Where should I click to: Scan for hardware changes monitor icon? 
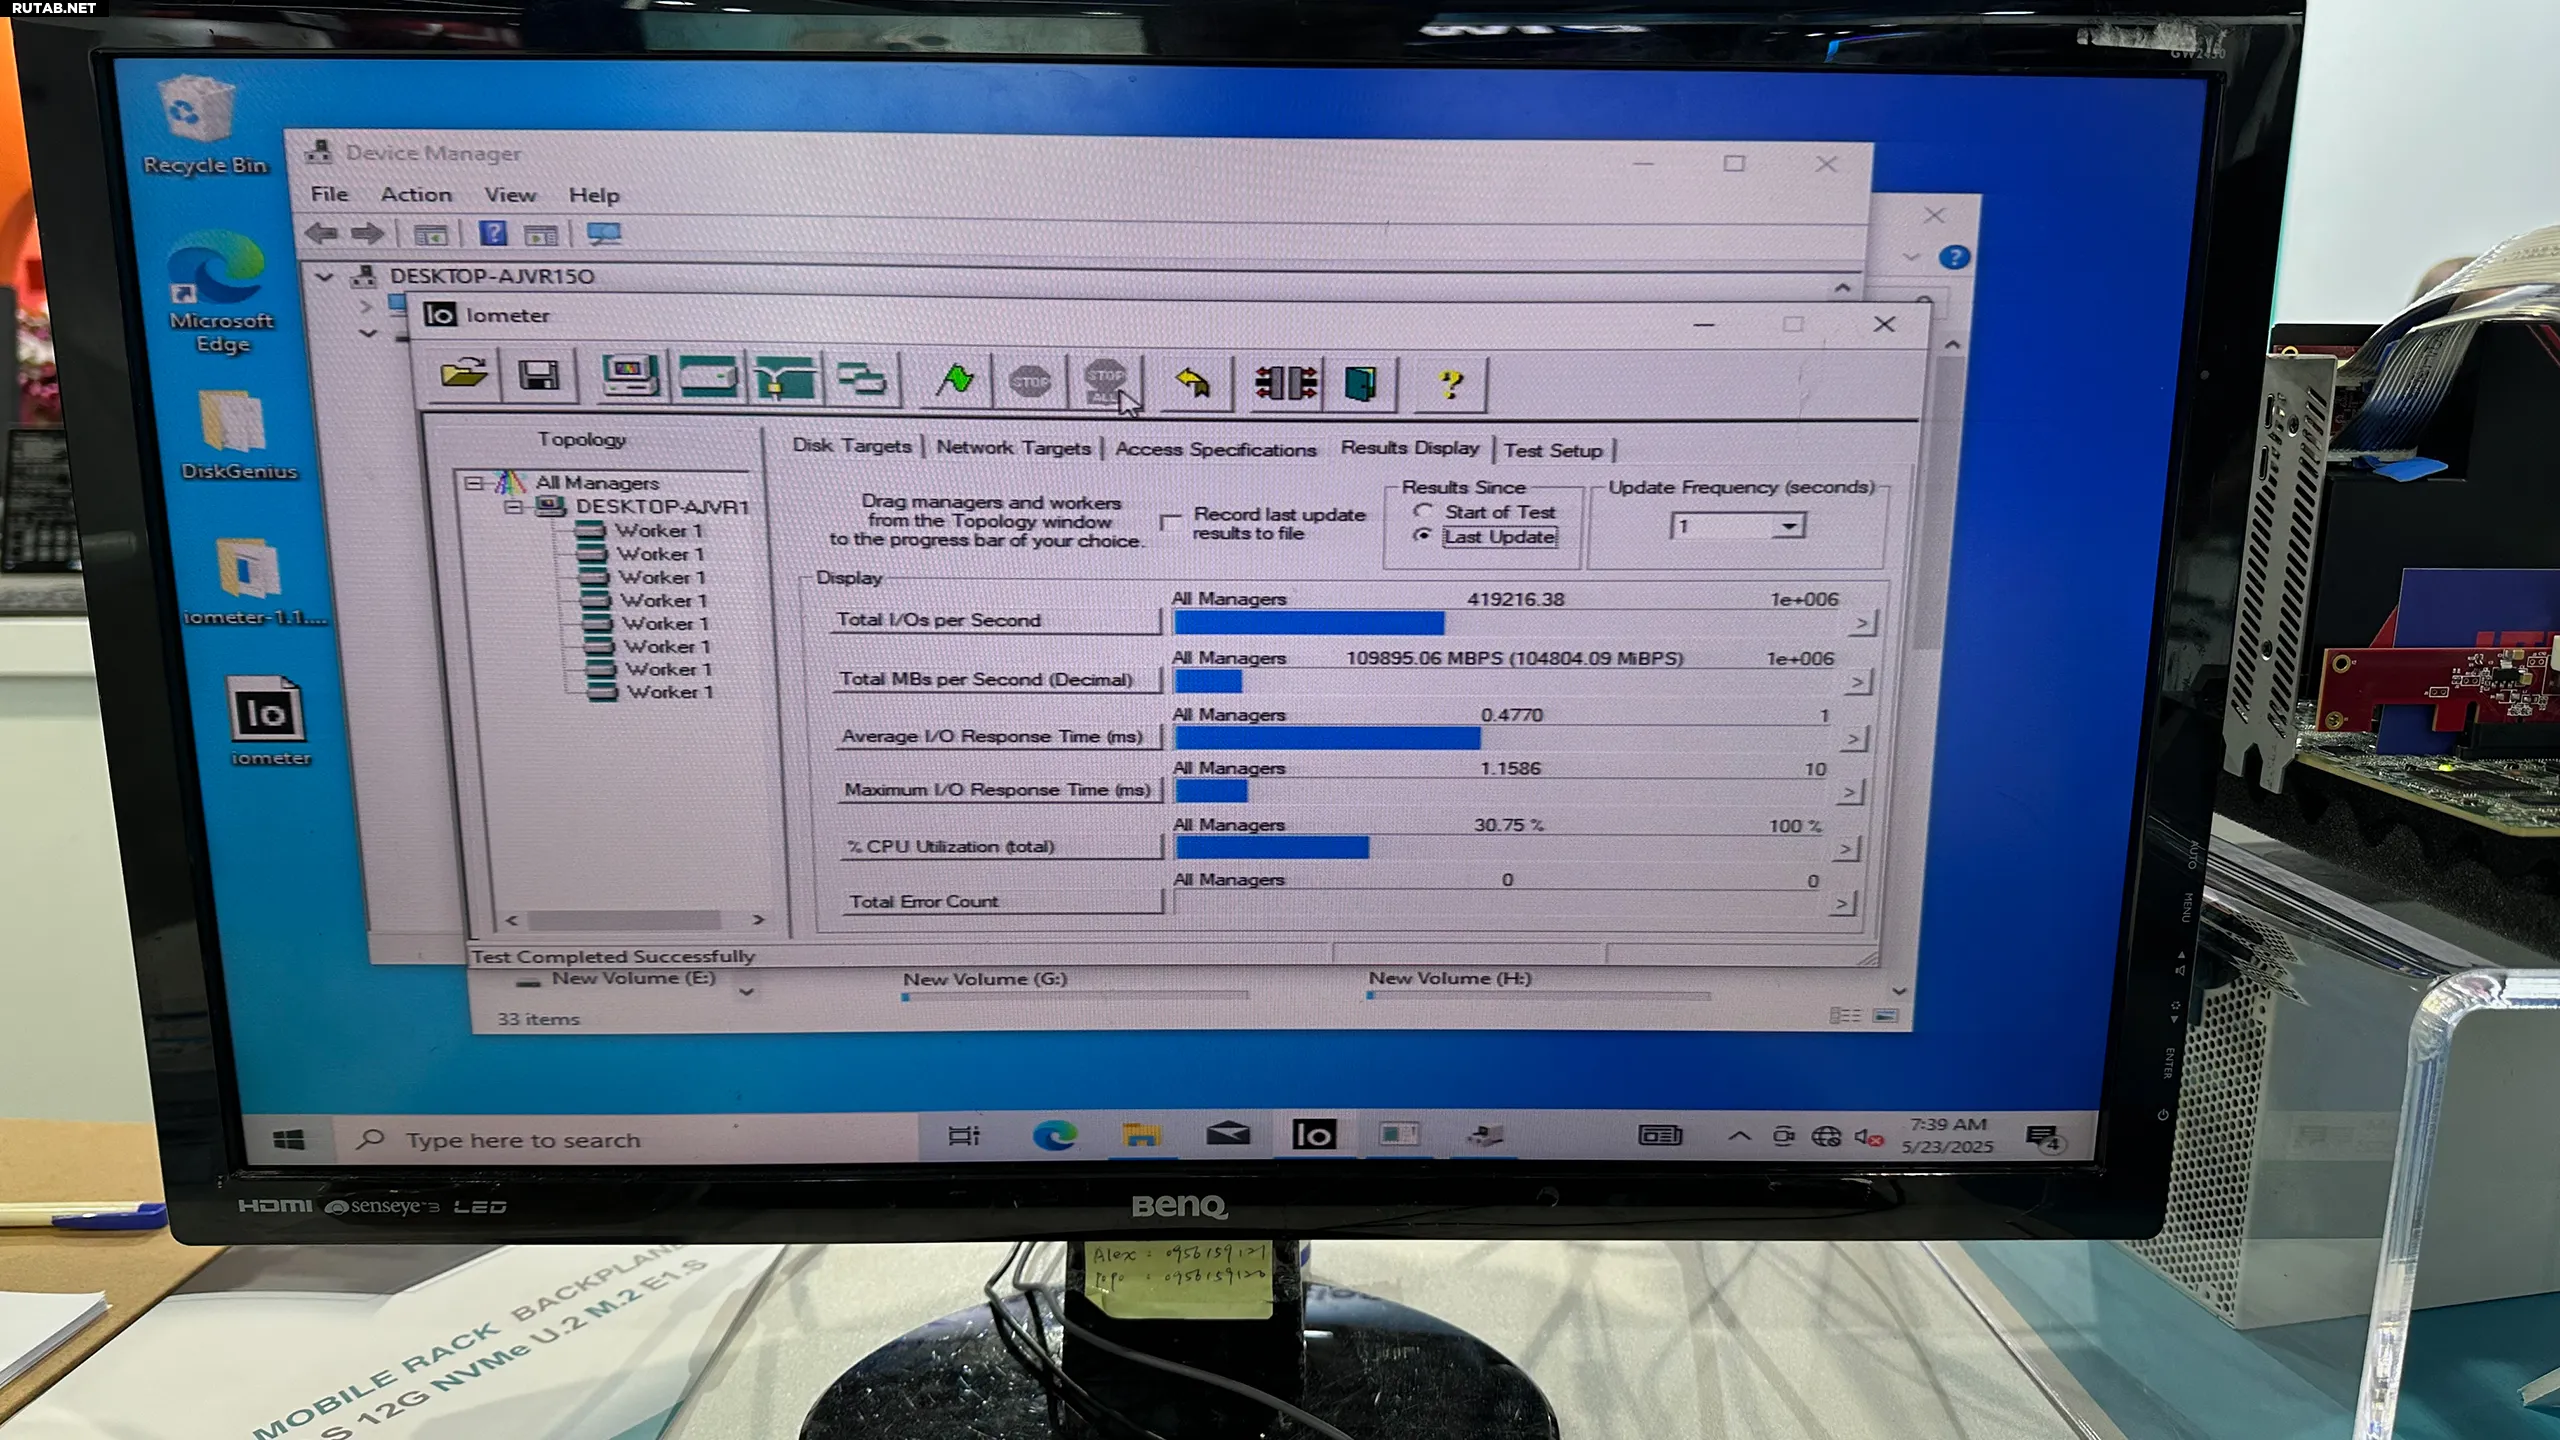pos(603,235)
